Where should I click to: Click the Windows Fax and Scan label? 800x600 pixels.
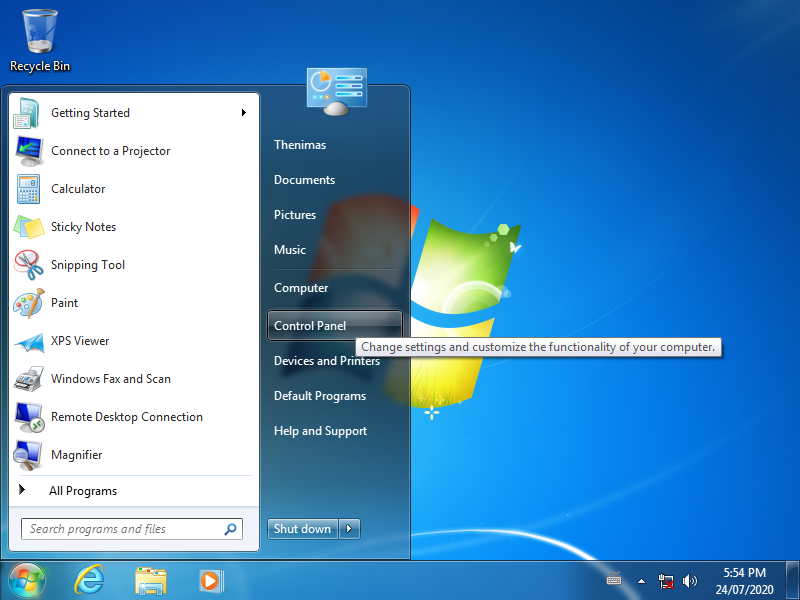point(111,379)
